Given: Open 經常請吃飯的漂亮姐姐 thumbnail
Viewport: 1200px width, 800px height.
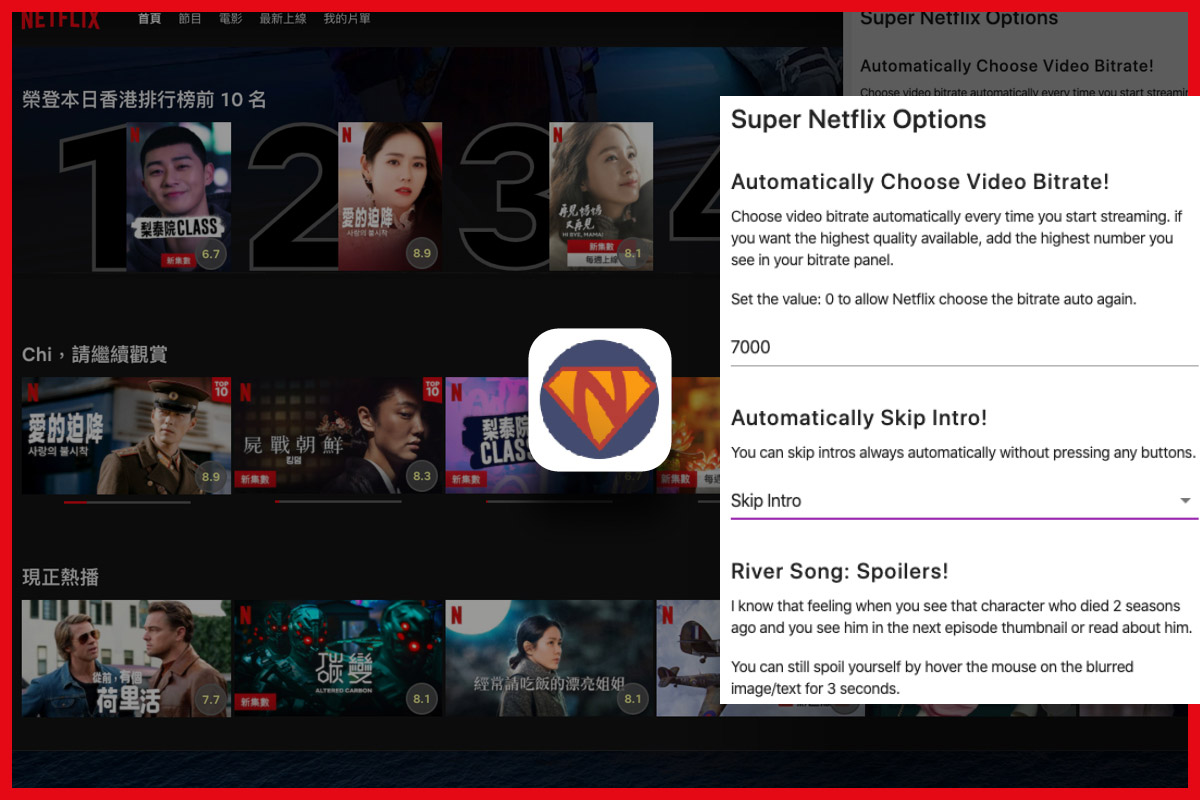Looking at the screenshot, I should point(549,658).
